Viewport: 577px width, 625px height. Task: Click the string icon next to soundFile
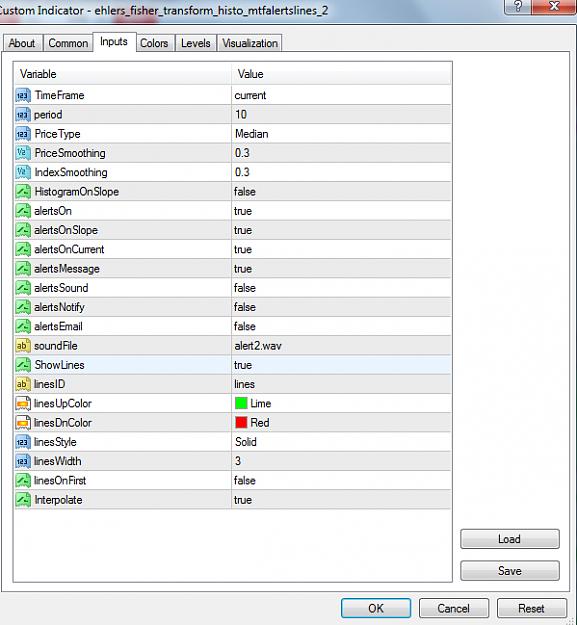pos(23,346)
